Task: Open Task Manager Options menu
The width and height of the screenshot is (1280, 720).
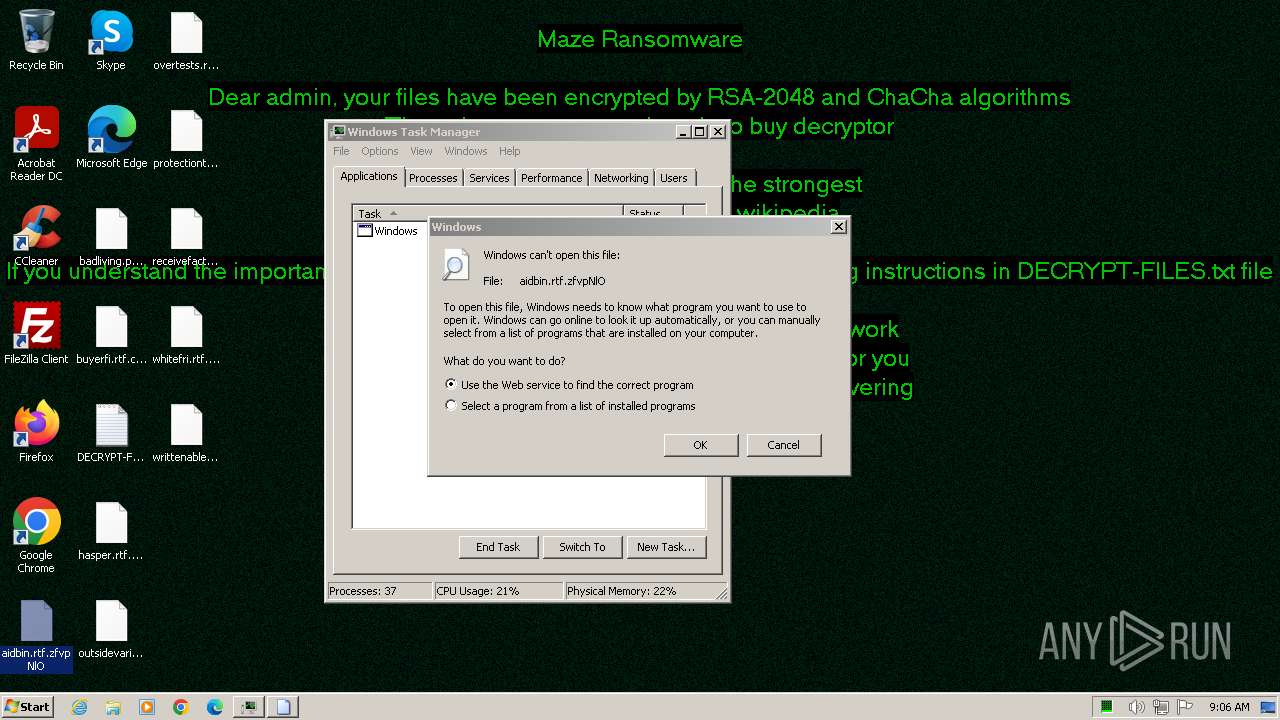Action: [x=380, y=151]
